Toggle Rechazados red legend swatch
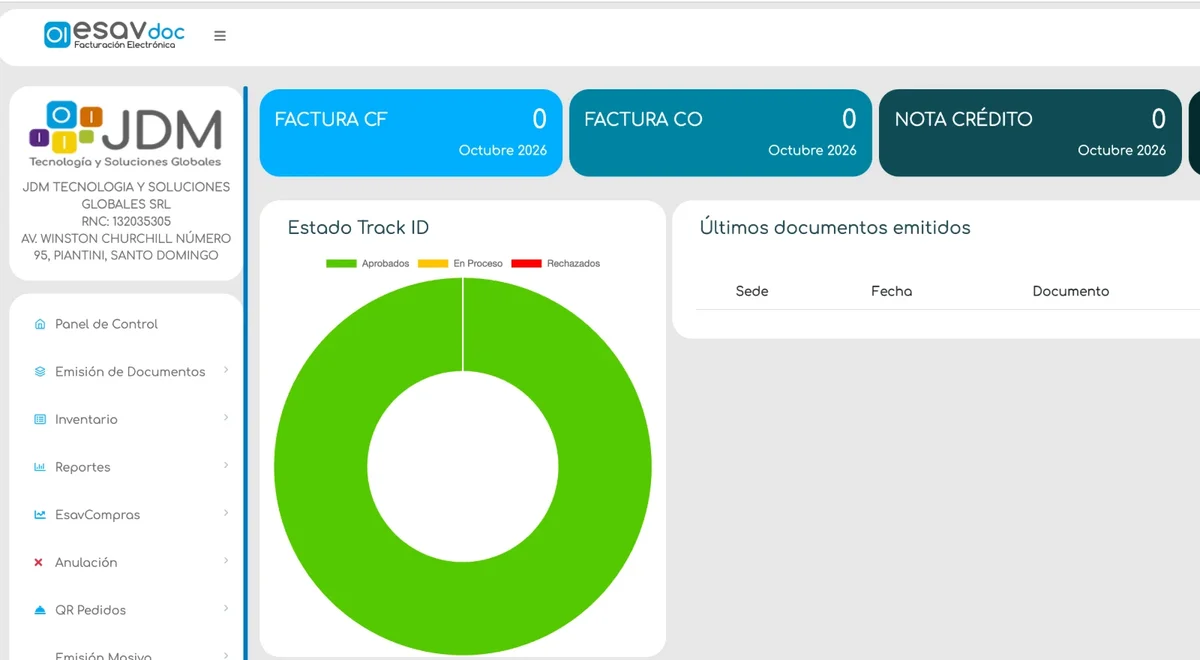1200x660 pixels. click(526, 264)
